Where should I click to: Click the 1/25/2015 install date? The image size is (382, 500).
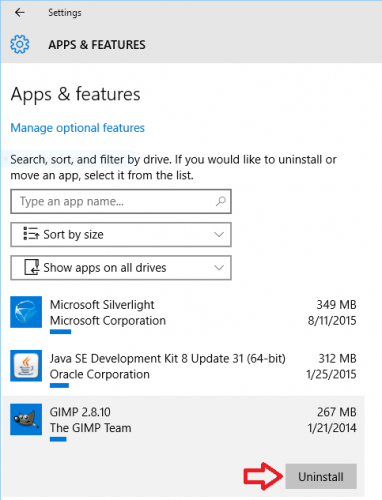[331, 374]
